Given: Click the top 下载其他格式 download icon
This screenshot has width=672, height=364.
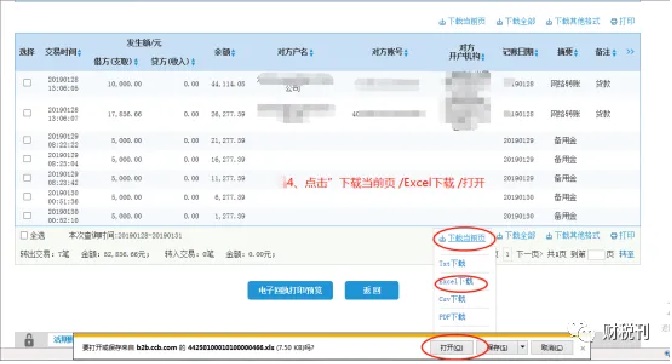Looking at the screenshot, I should click(x=549, y=21).
